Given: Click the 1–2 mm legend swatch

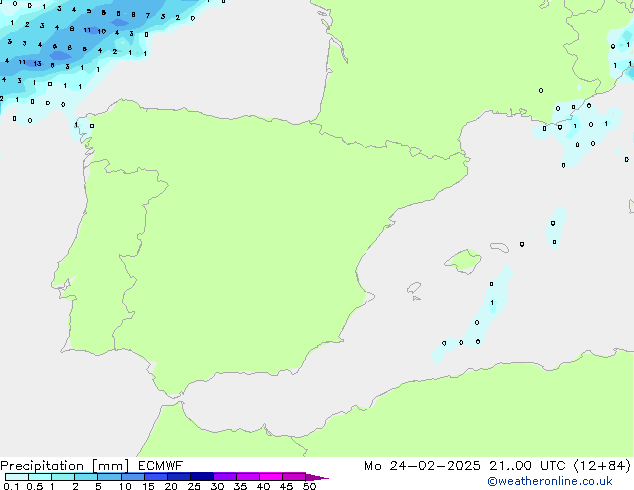Looking at the screenshot, I should (x=63, y=477).
